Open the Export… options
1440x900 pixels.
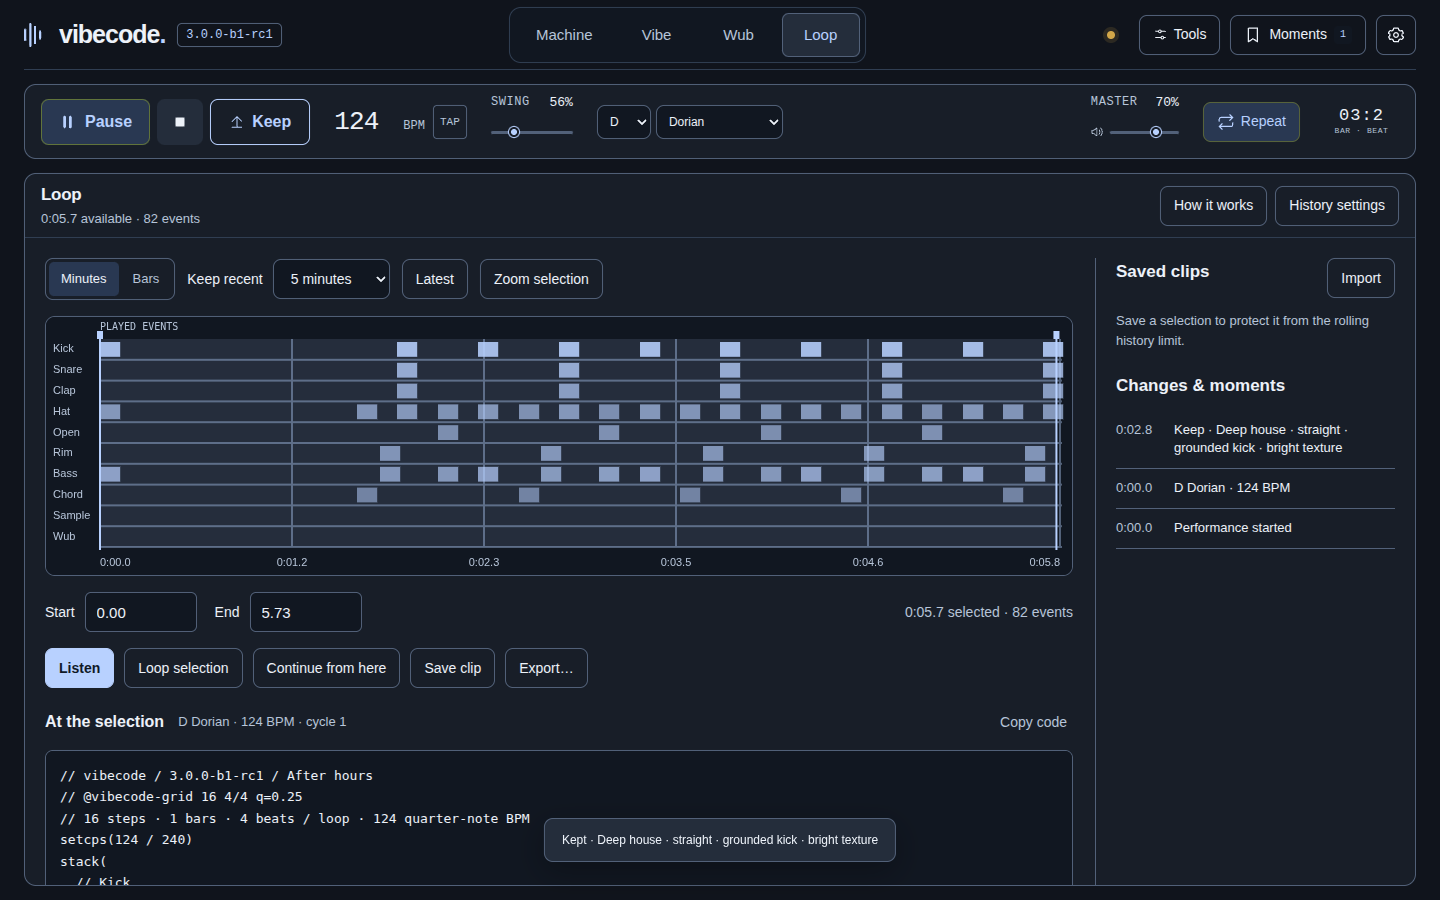coord(546,668)
